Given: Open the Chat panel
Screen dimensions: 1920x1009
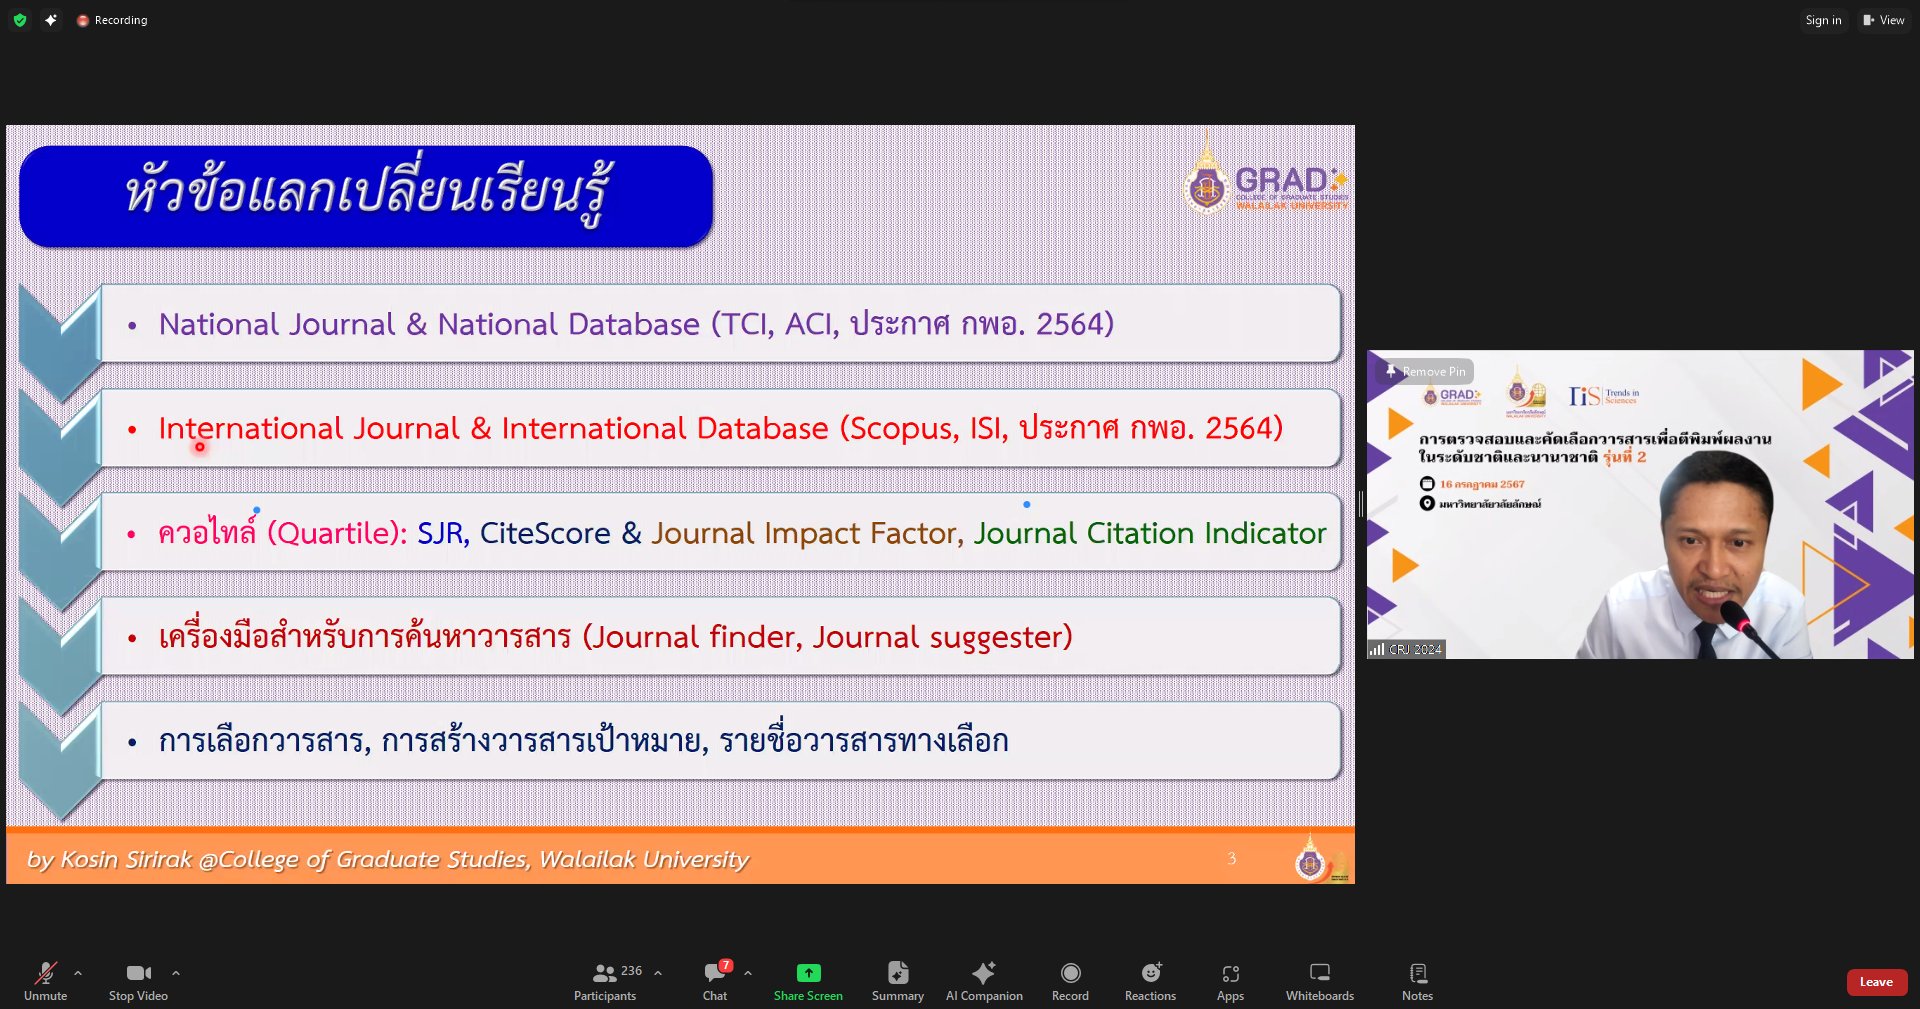Looking at the screenshot, I should tap(715, 981).
